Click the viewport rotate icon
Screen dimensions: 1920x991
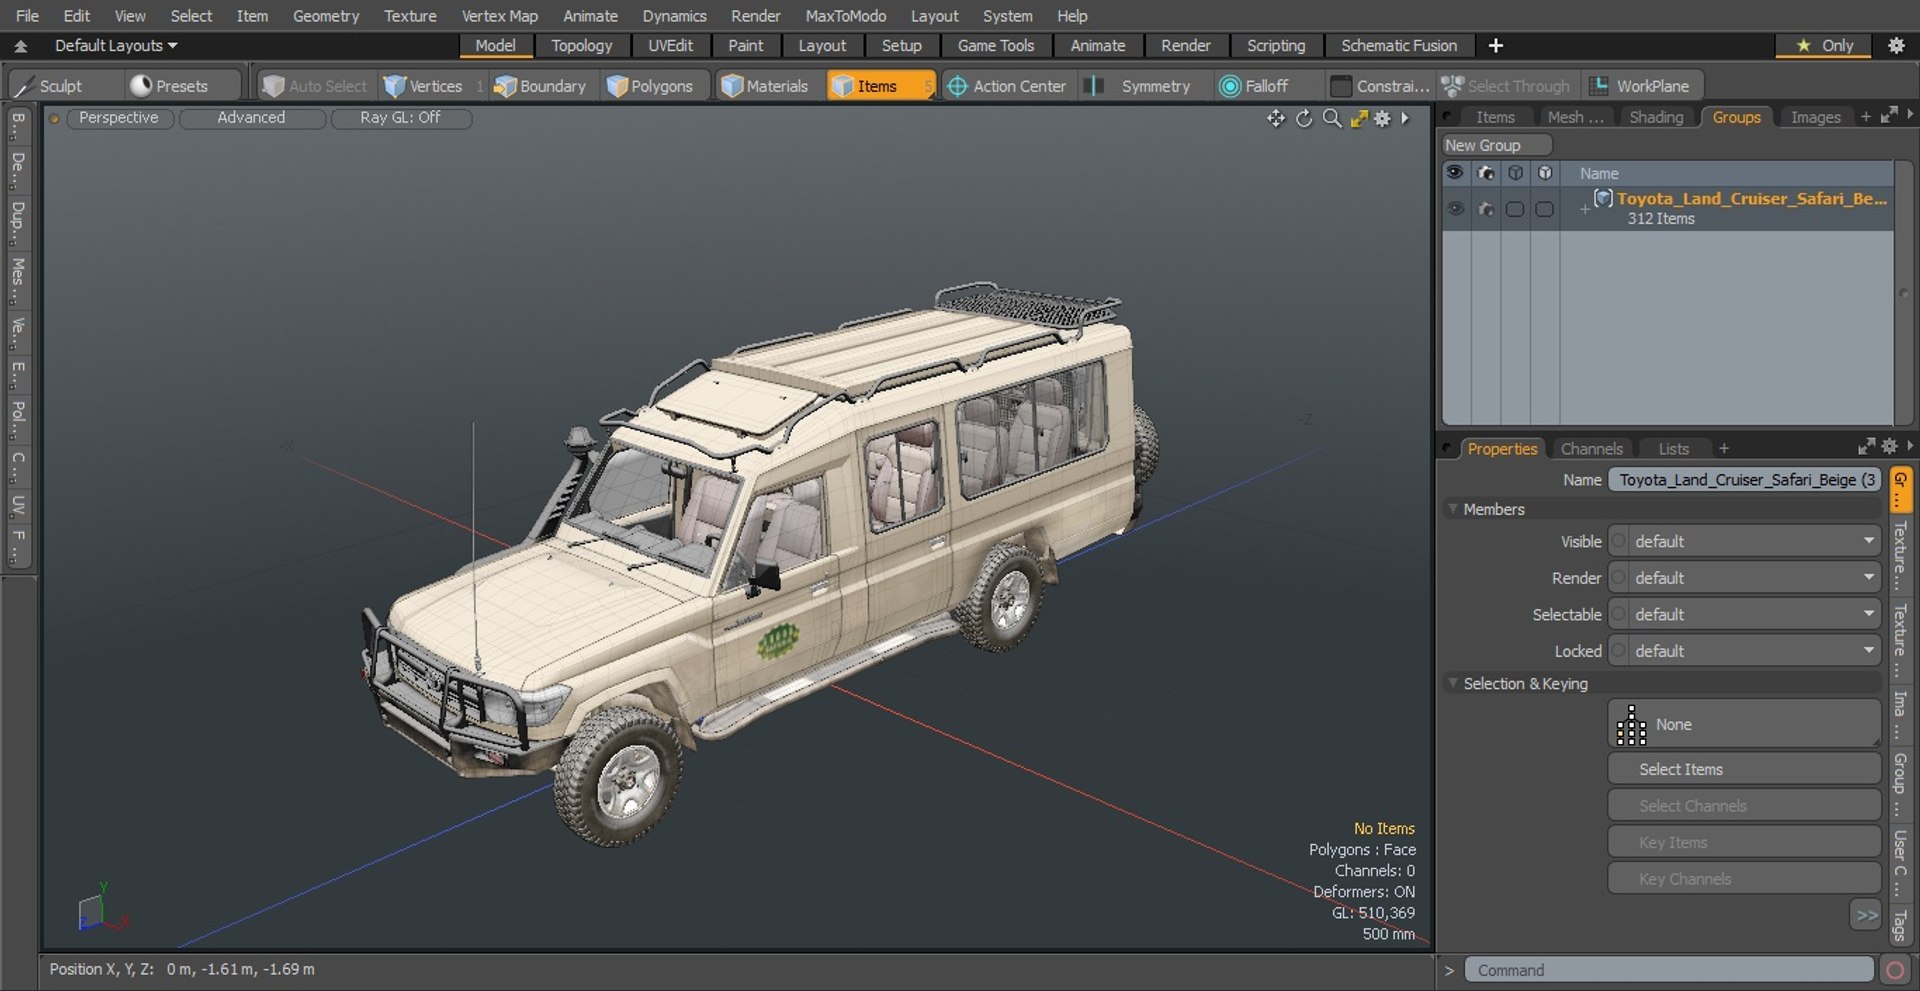1304,119
